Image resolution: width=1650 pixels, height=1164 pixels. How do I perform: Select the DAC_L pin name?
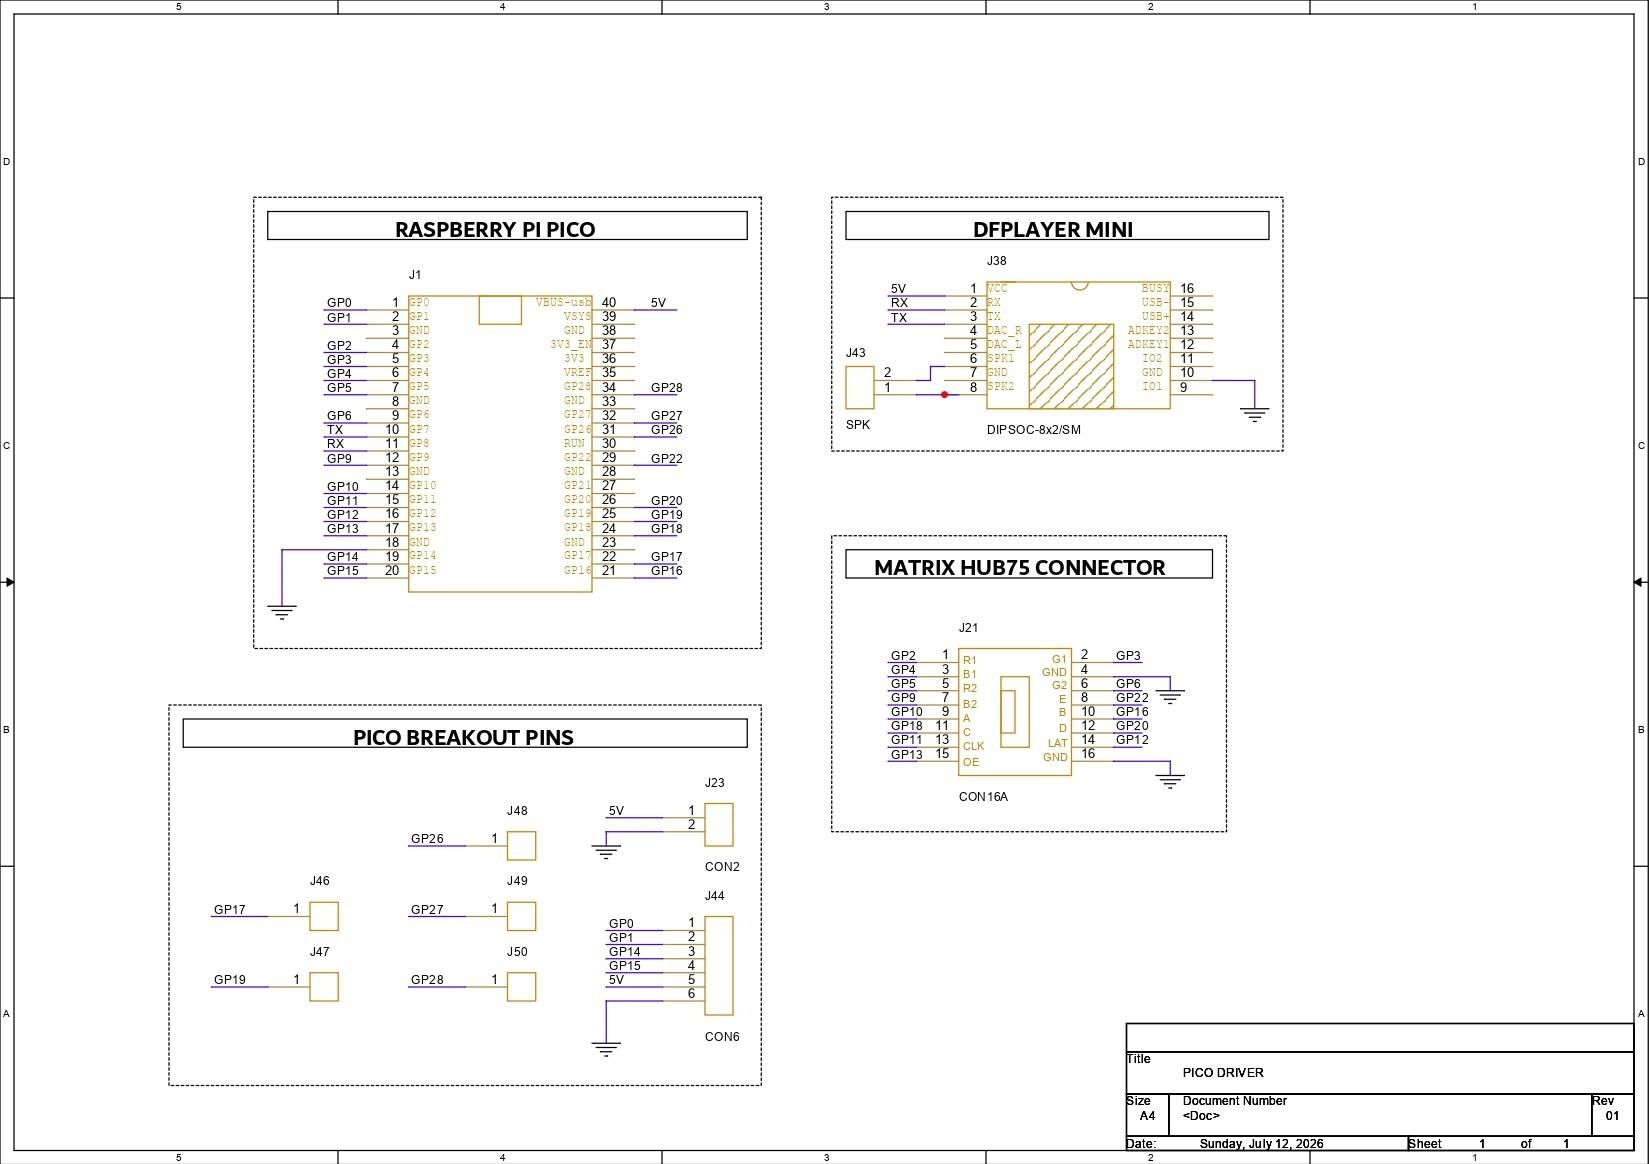tap(1004, 344)
